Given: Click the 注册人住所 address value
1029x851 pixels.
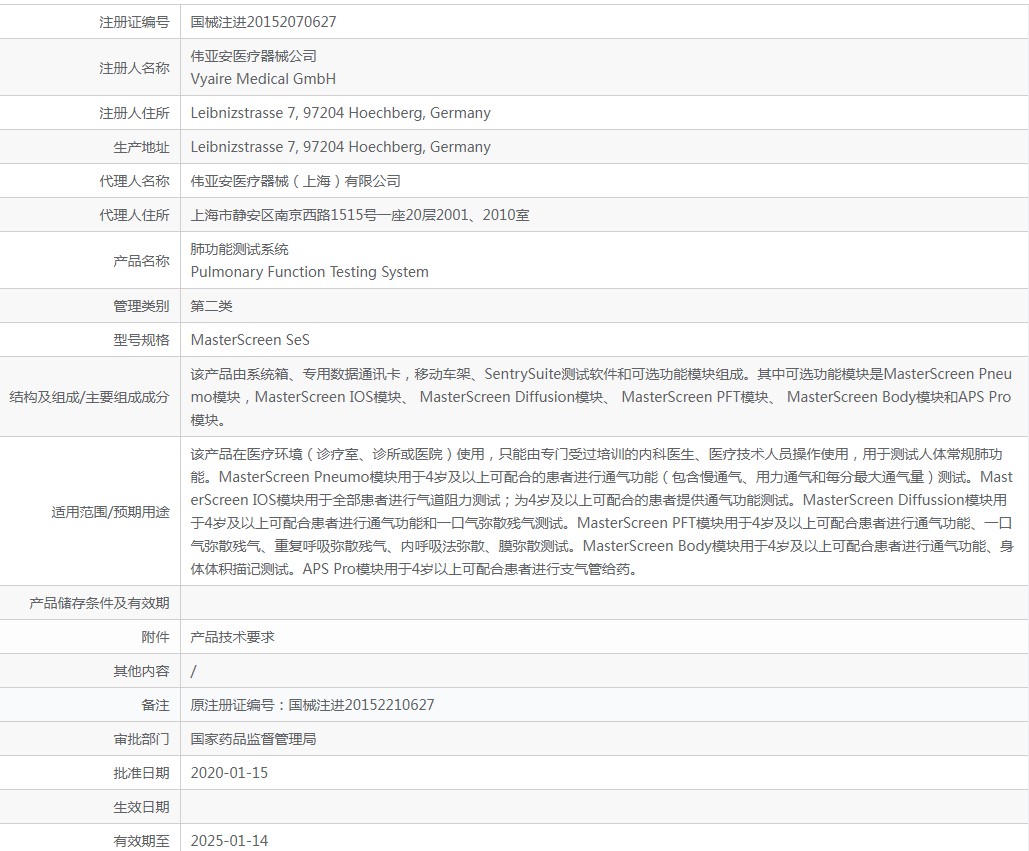Looking at the screenshot, I should pyautogui.click(x=341, y=113).
